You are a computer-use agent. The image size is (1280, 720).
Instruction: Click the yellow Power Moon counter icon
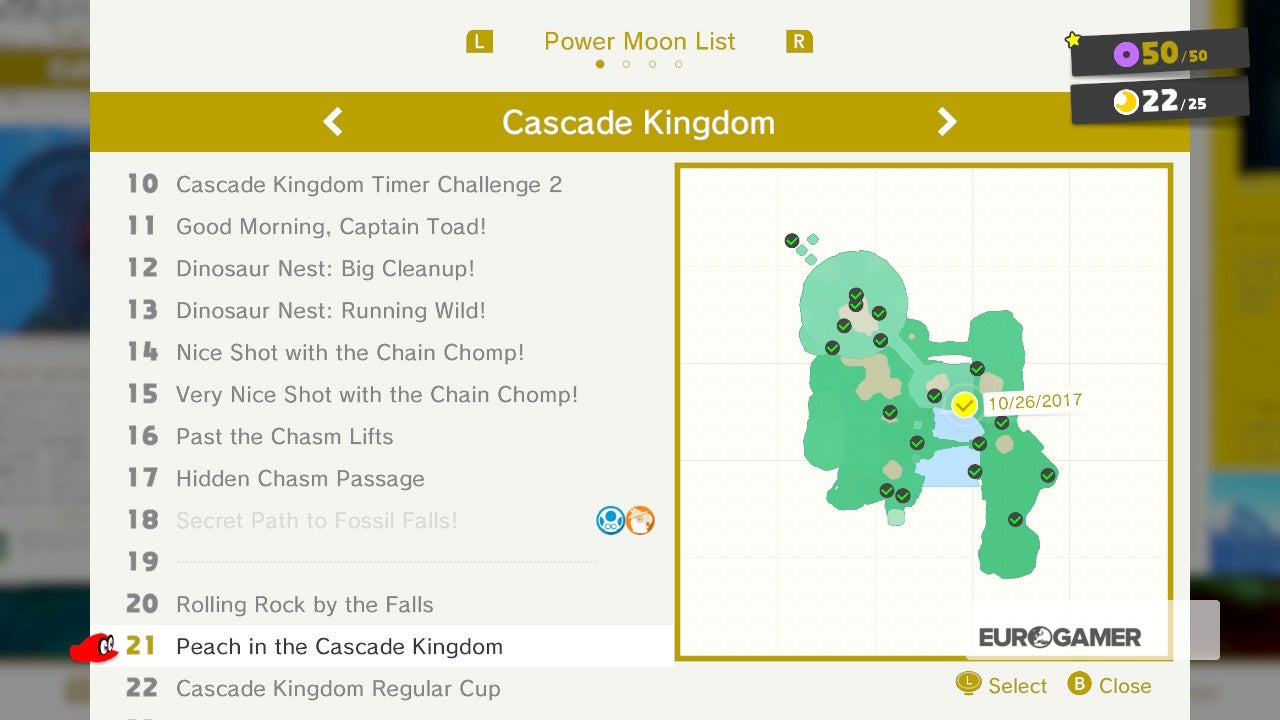point(1127,102)
